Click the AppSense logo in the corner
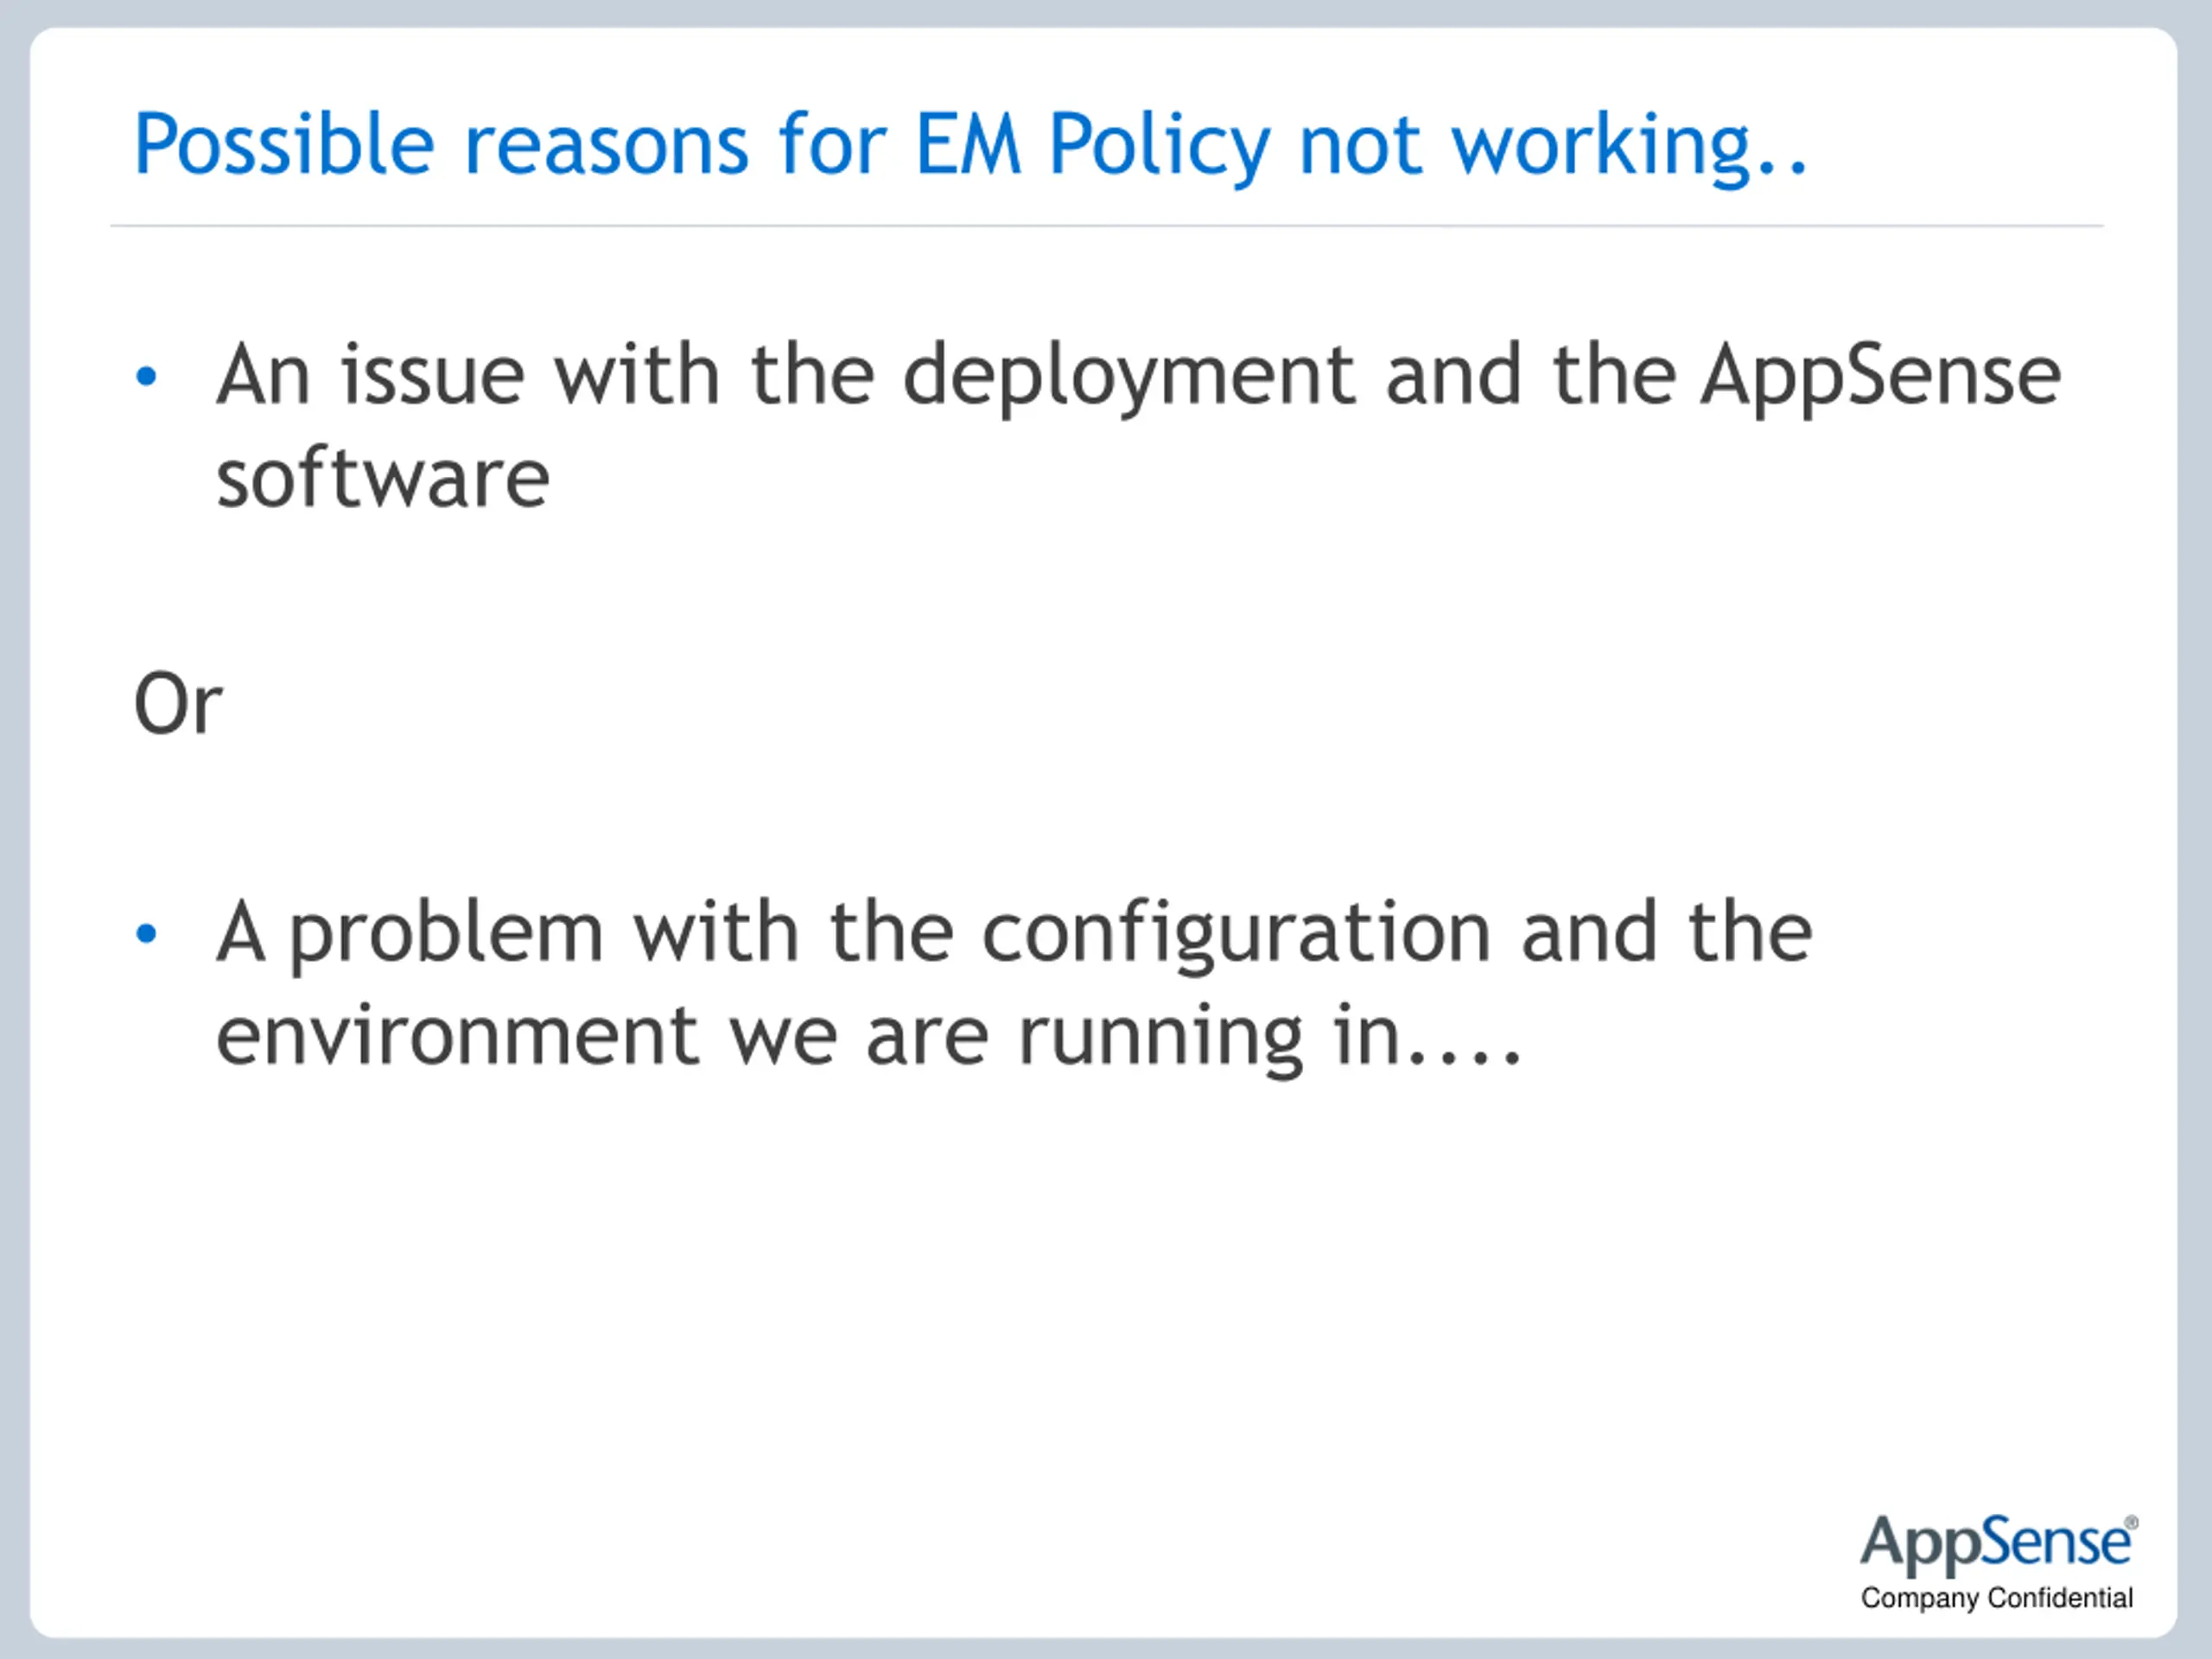This screenshot has width=2212, height=1659. [x=1997, y=1544]
